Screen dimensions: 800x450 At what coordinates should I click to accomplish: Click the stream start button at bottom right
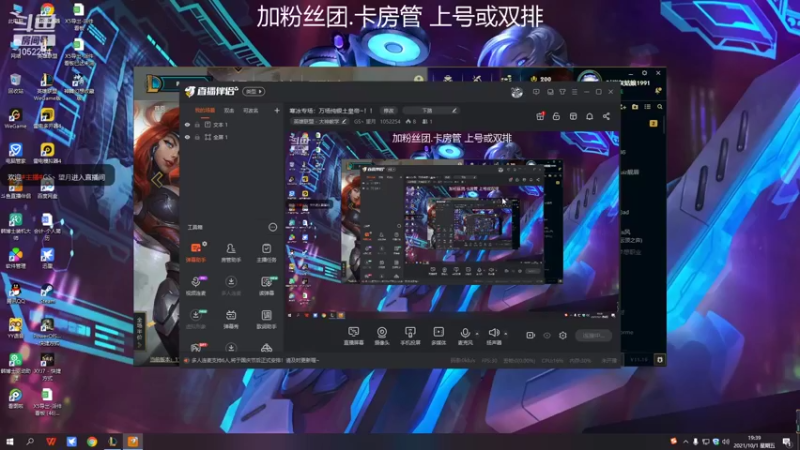point(593,335)
